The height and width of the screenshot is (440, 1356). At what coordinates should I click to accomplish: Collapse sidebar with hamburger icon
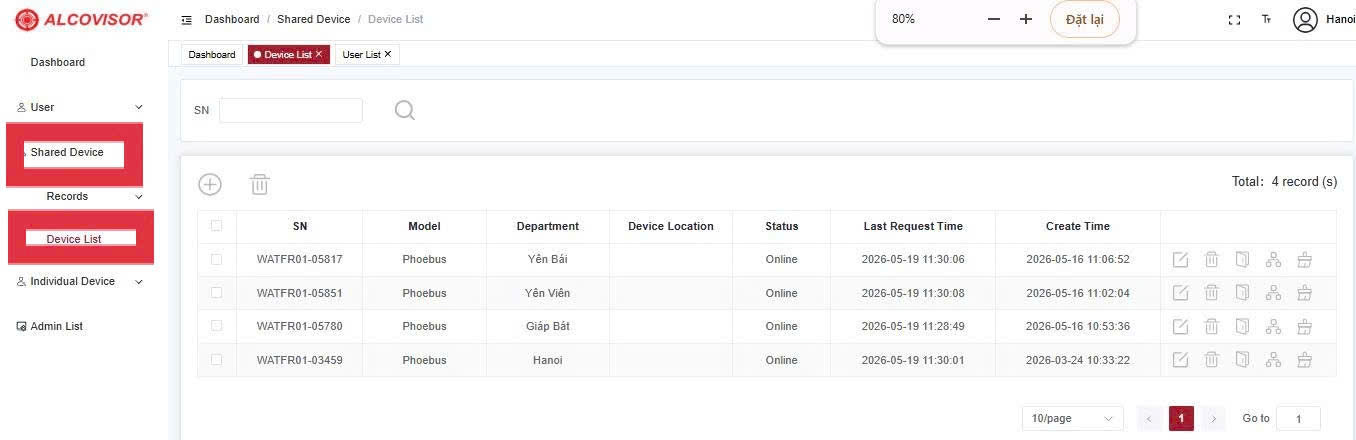[x=187, y=20]
